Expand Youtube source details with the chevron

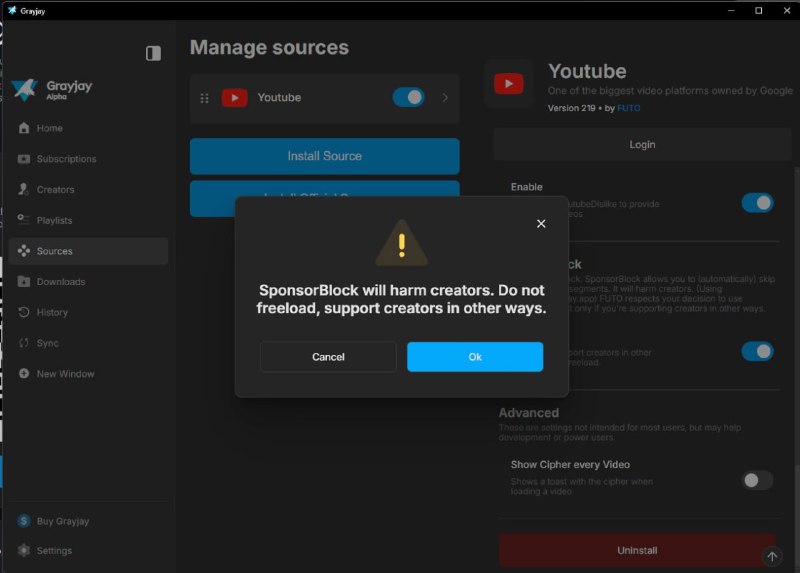(445, 97)
